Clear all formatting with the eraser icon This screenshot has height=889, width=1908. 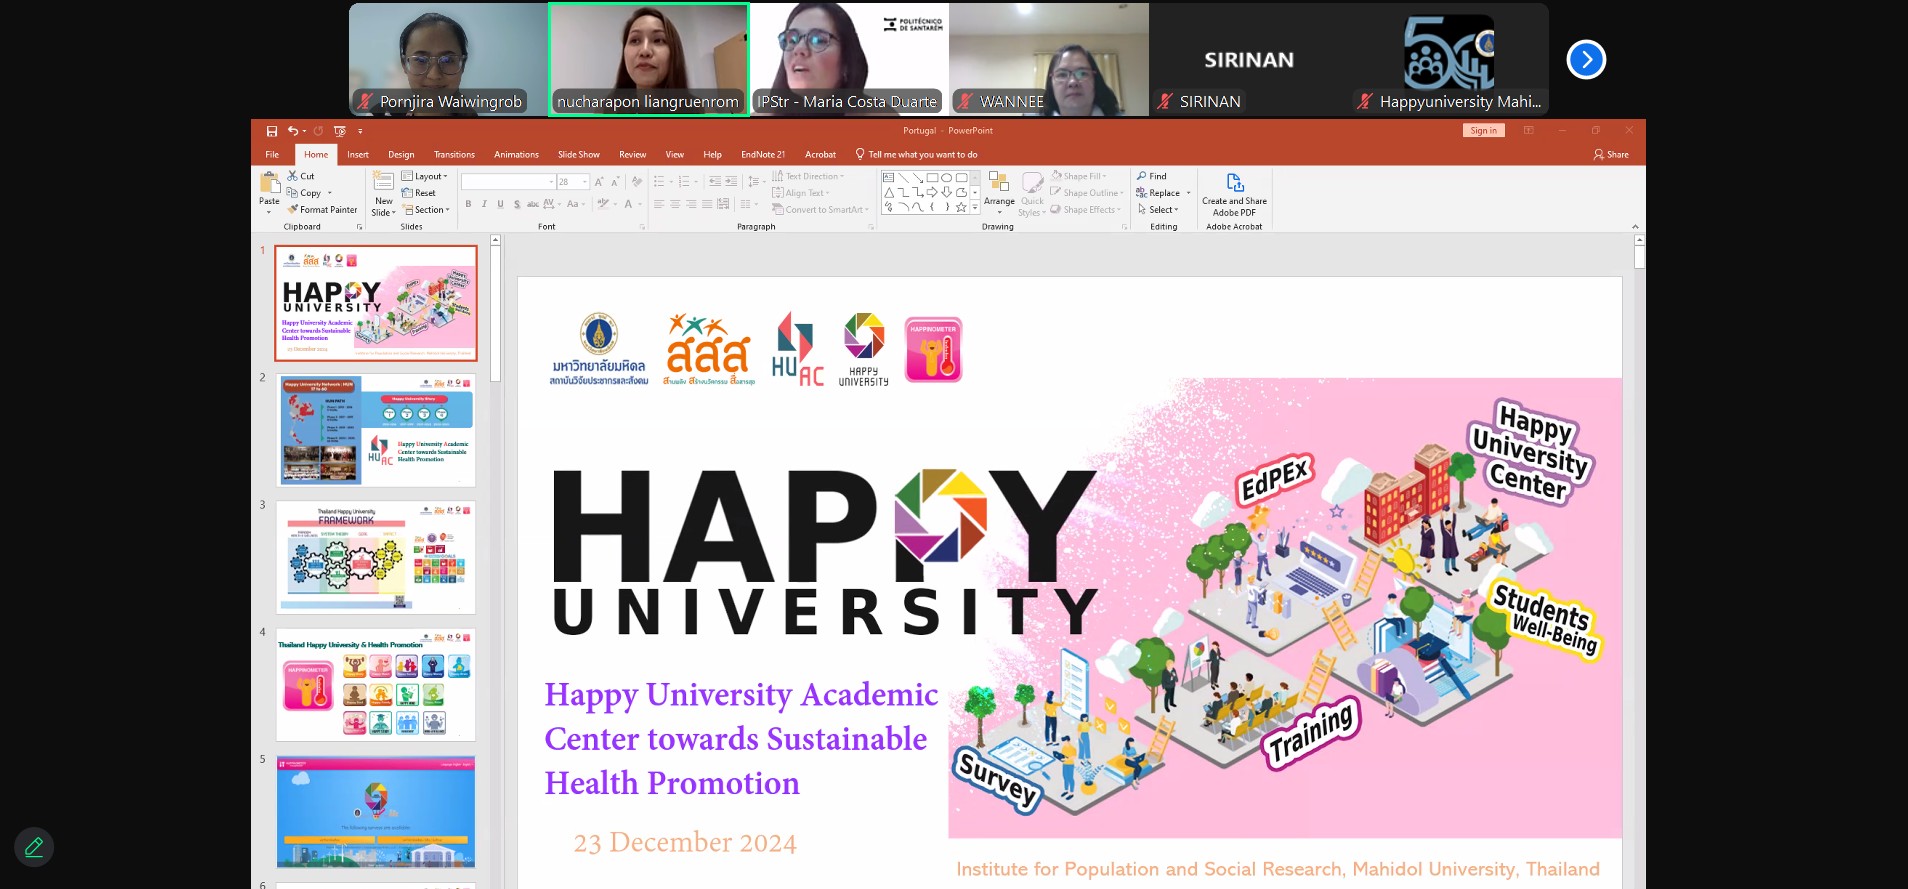point(637,182)
